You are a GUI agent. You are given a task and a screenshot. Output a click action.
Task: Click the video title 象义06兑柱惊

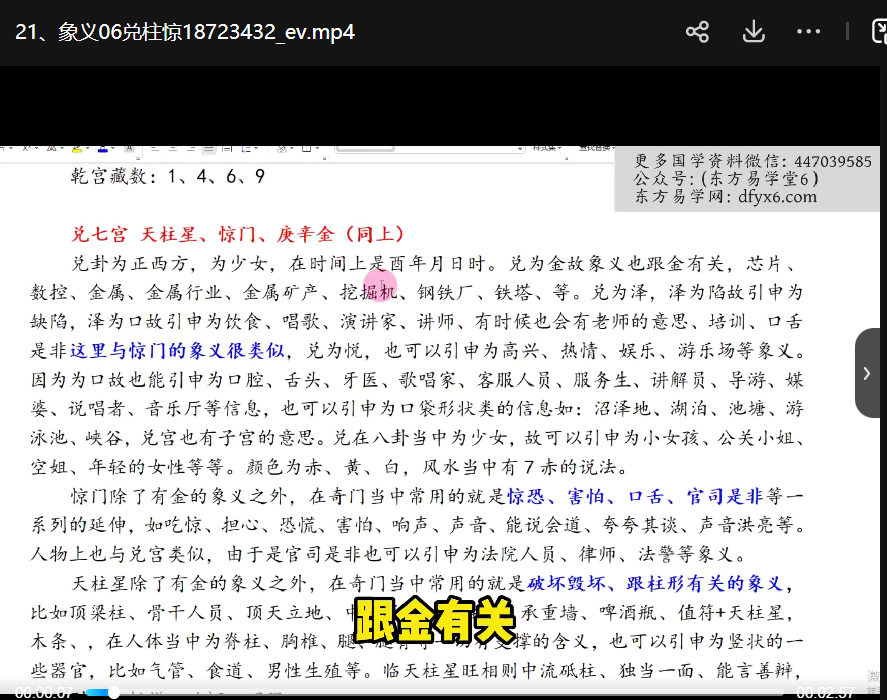[x=185, y=32]
